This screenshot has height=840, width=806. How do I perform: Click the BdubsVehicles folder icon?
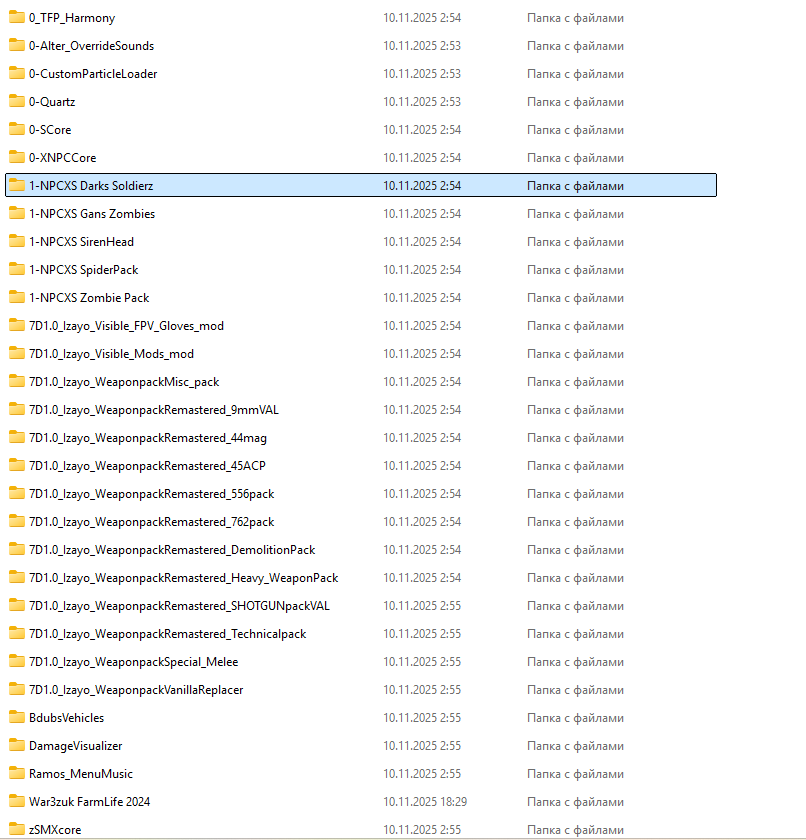16,718
